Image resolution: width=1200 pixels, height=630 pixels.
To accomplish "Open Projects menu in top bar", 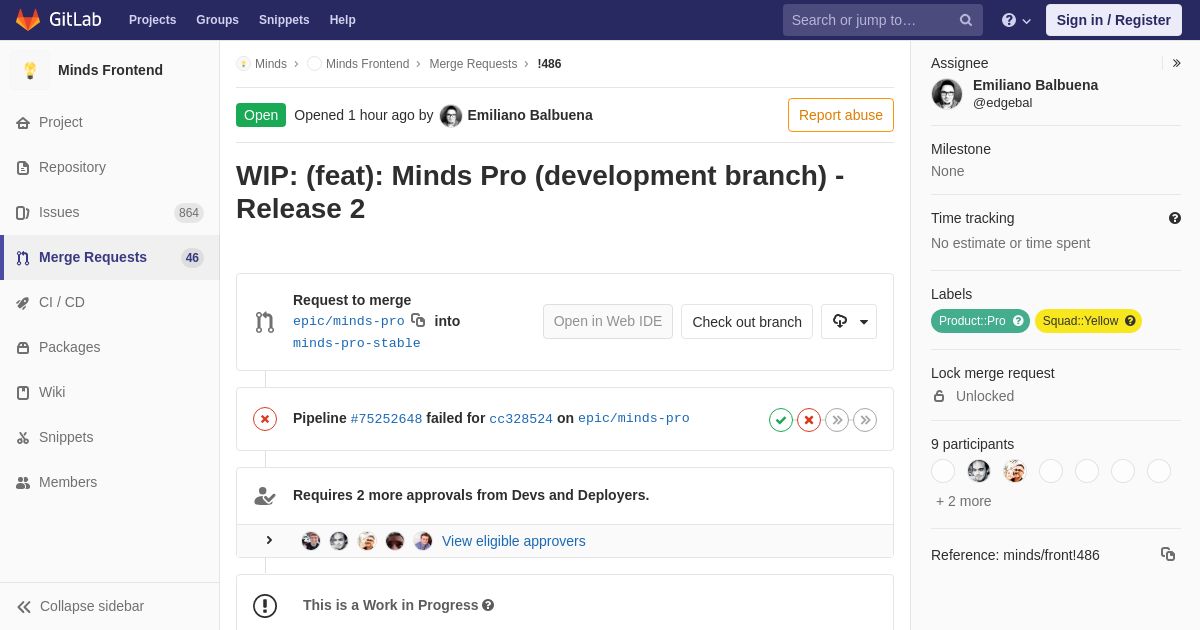I will (x=152, y=20).
